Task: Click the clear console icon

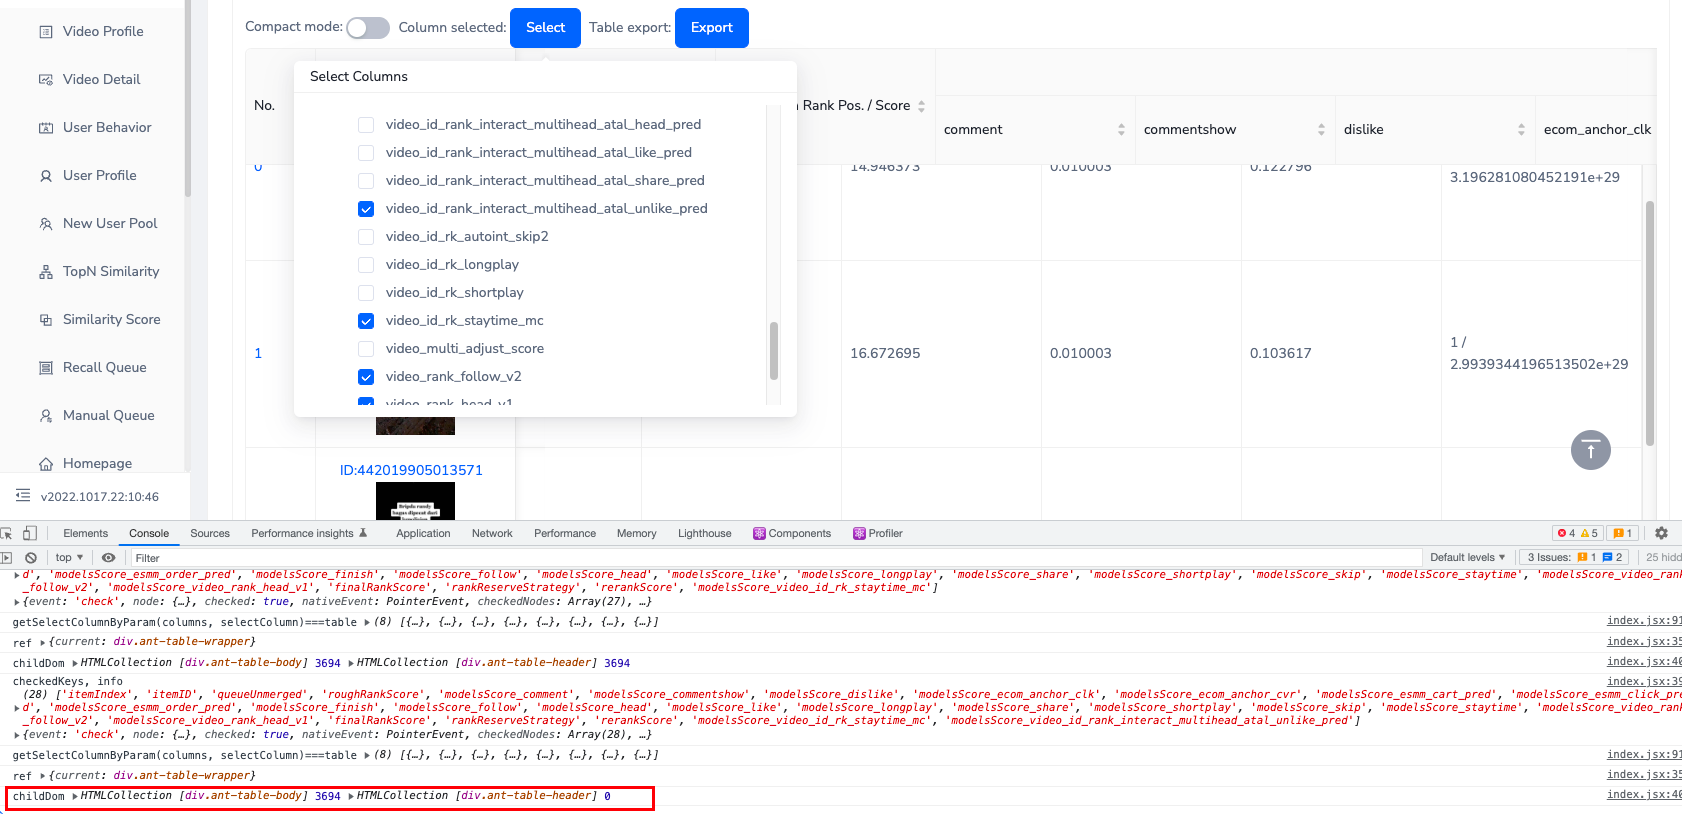Action: [x=31, y=558]
